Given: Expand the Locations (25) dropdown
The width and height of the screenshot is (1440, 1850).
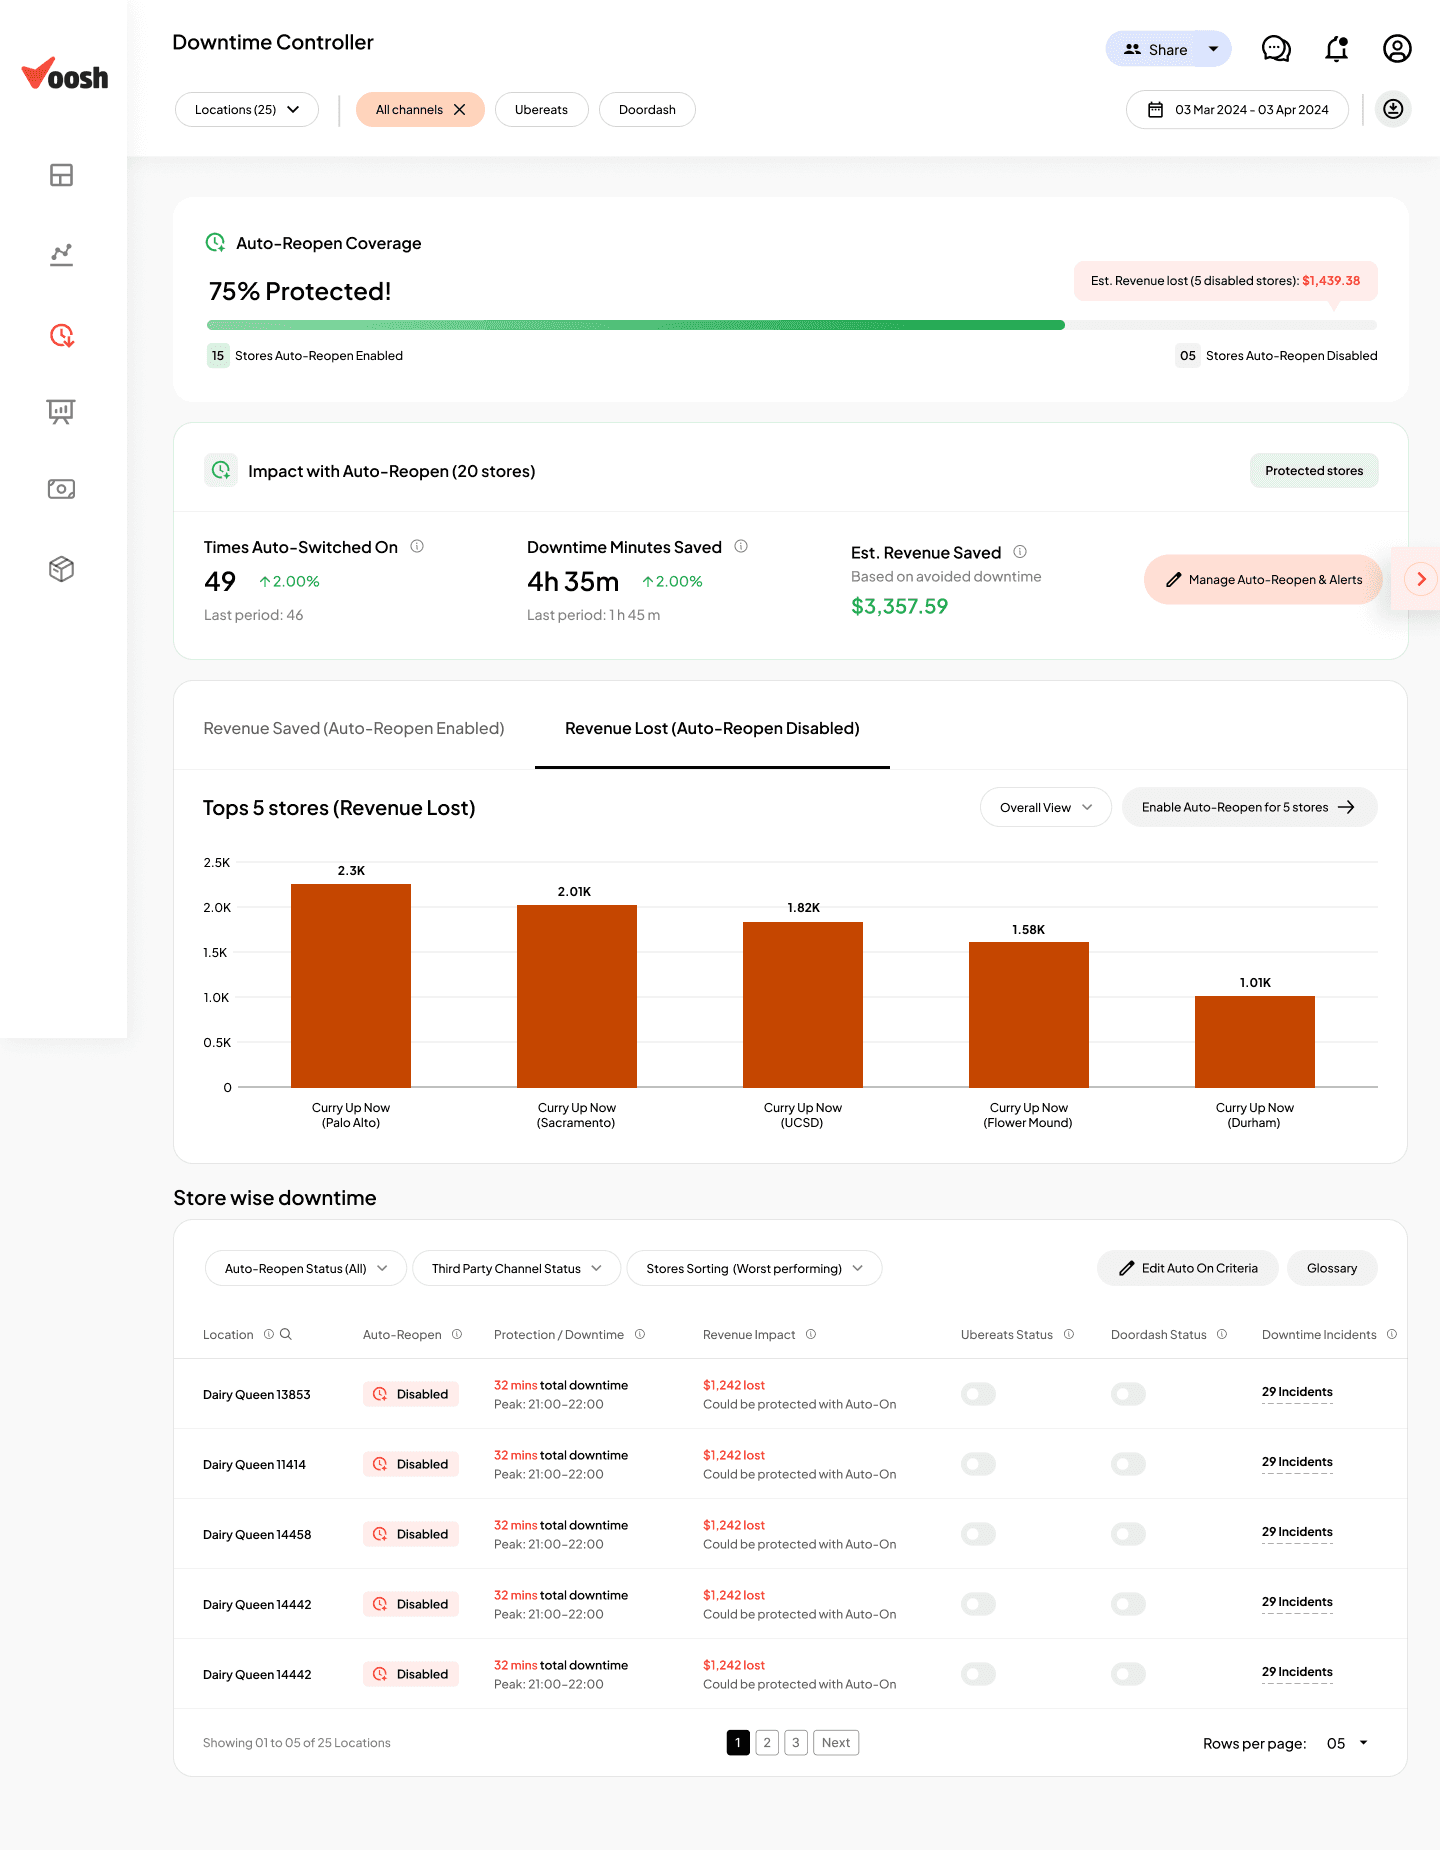Looking at the screenshot, I should (x=247, y=110).
